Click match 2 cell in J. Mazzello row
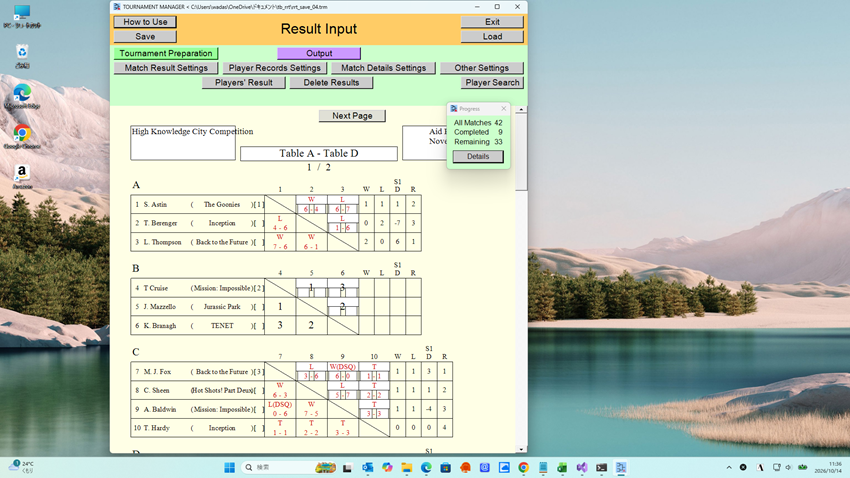 [x=343, y=306]
